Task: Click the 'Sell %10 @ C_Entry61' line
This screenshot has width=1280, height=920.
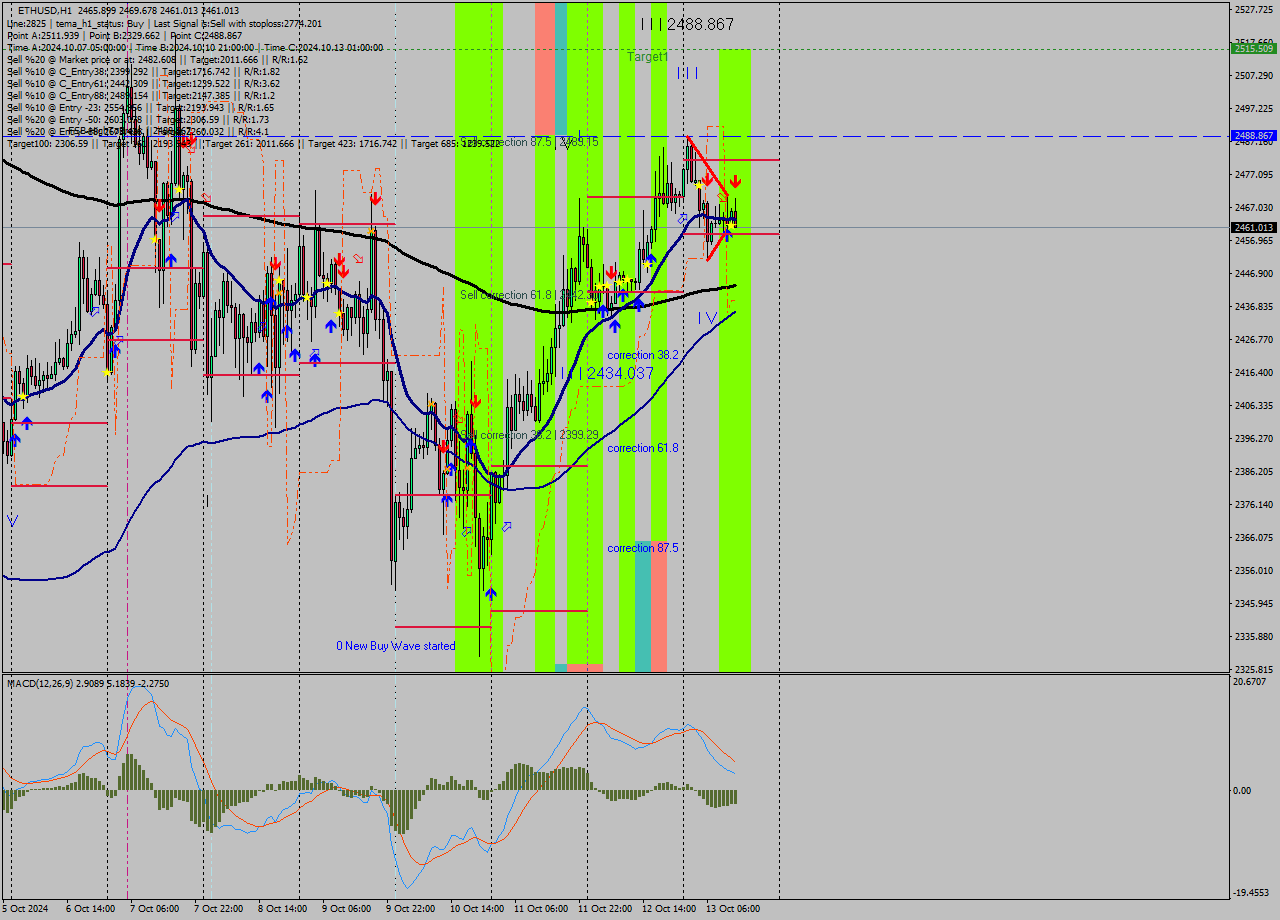Action: point(143,83)
